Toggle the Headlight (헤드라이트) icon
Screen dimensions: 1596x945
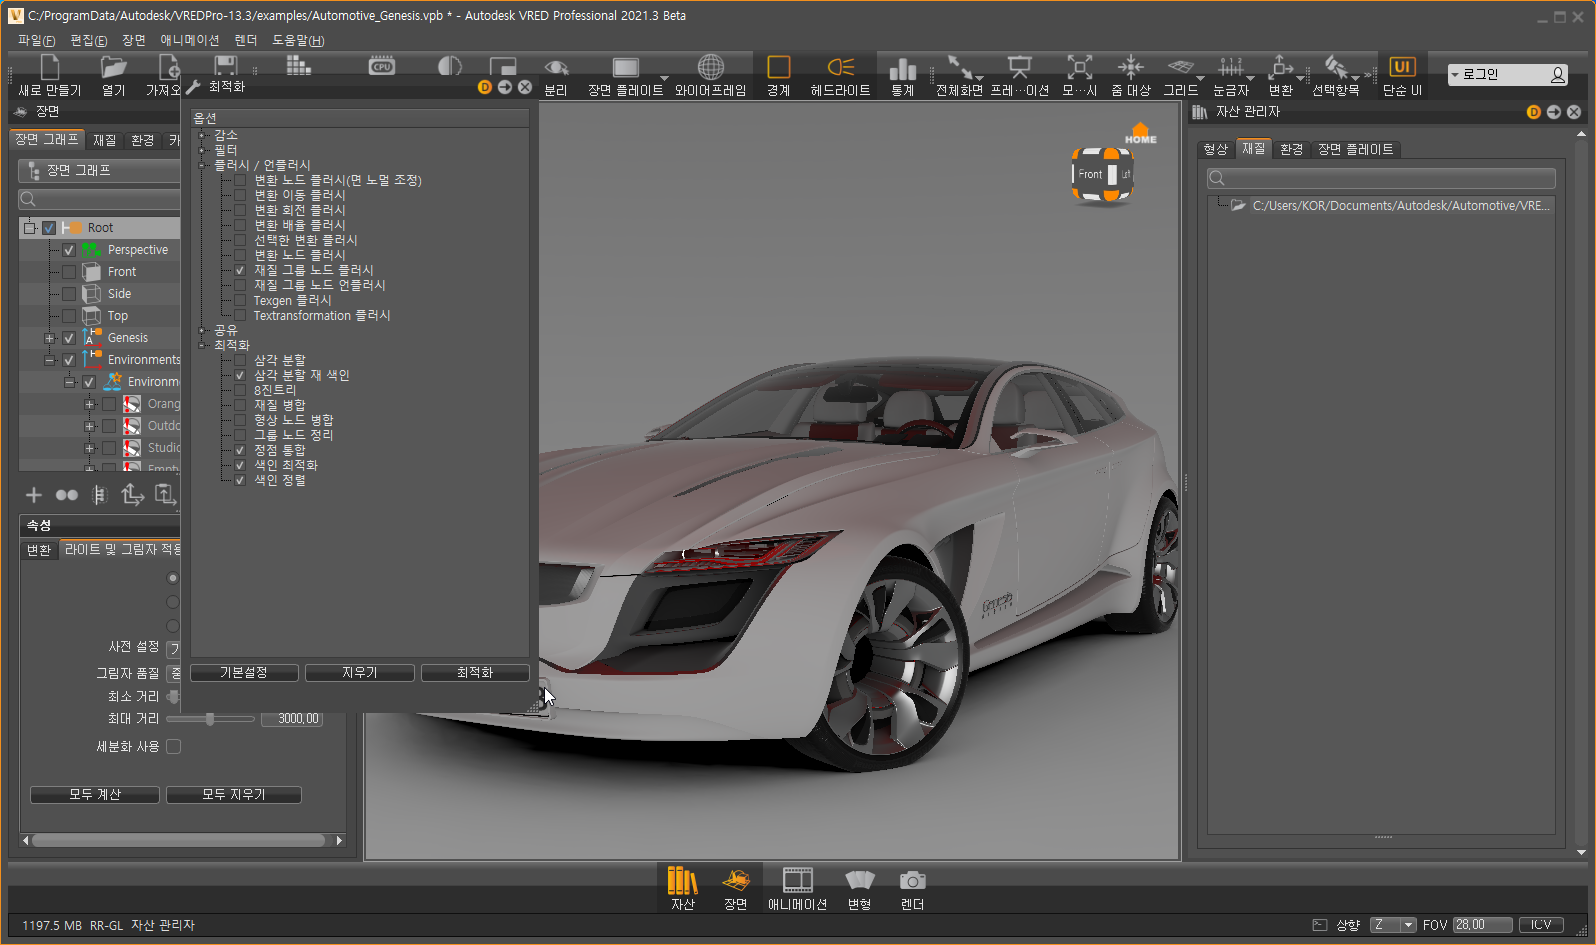840,68
